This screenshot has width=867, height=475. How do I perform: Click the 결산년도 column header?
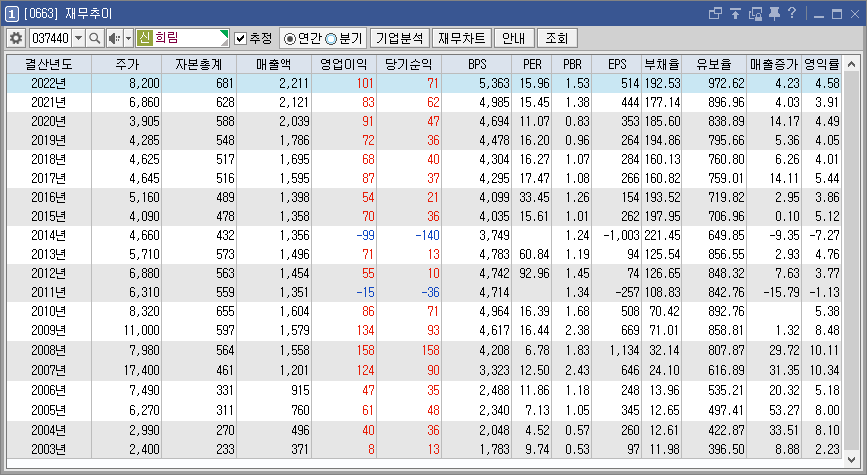click(49, 64)
